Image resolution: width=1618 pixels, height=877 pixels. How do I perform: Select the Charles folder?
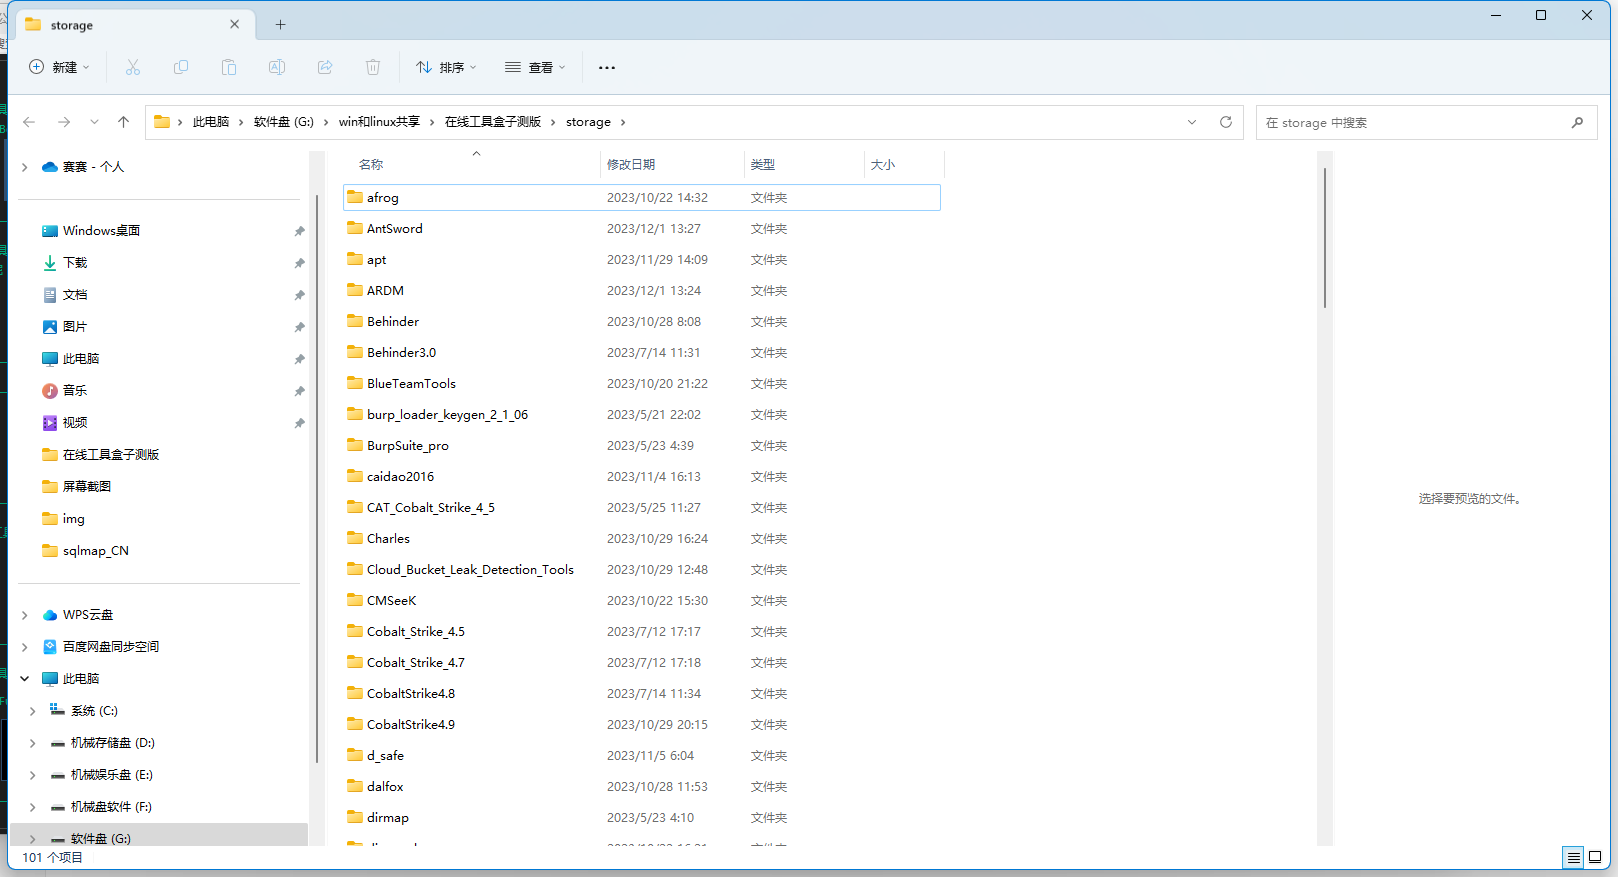pos(642,539)
